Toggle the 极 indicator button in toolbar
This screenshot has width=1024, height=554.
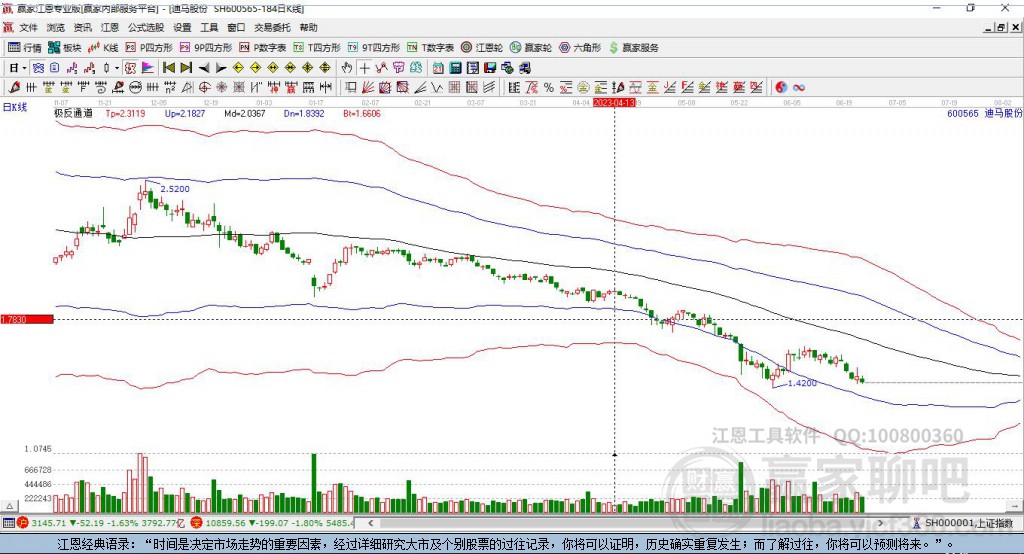point(130,68)
